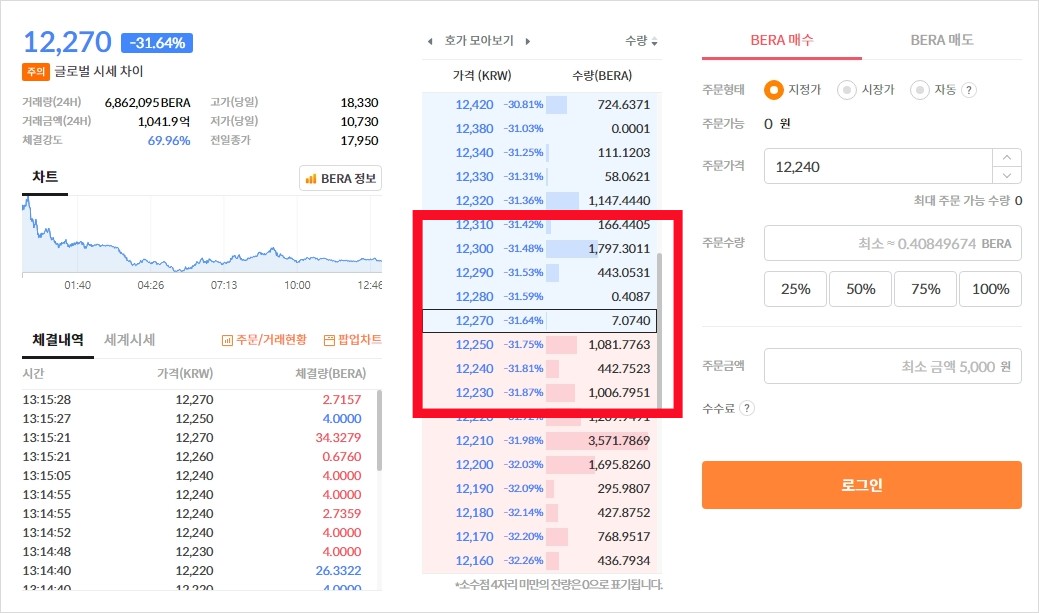Screen dimensions: 1039x613
Task: Select the 시장가 order type radio
Action: pos(846,90)
